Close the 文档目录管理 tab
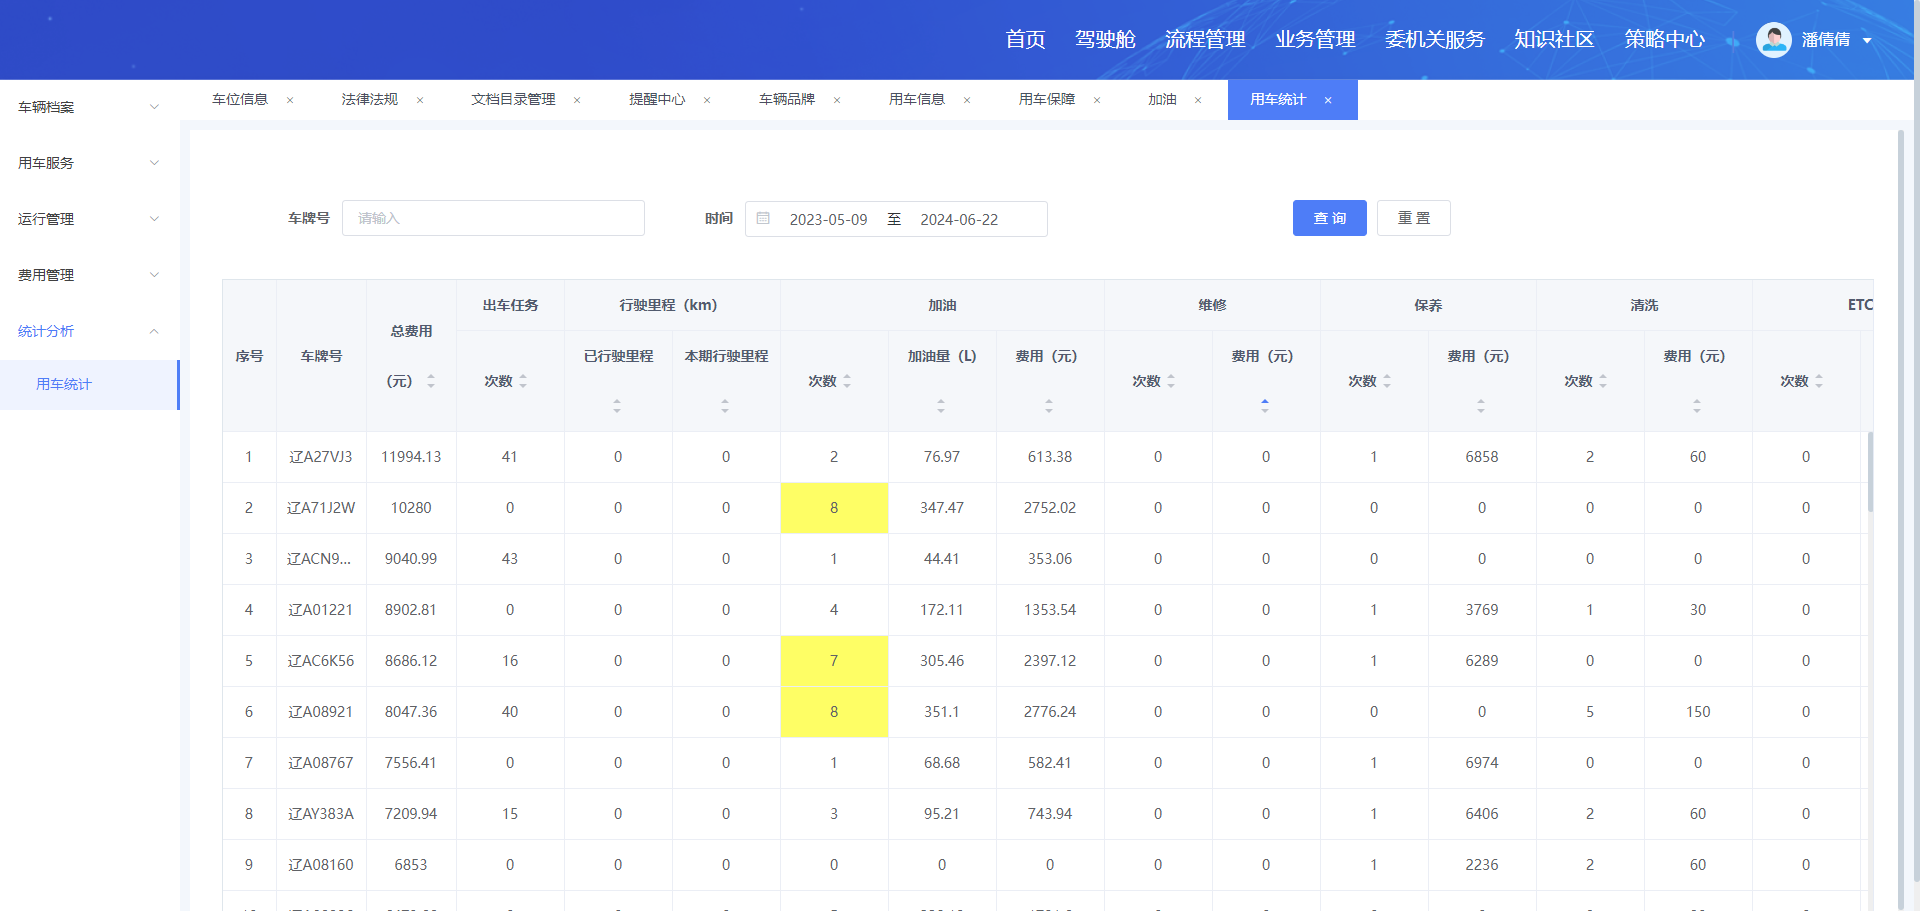 click(577, 100)
